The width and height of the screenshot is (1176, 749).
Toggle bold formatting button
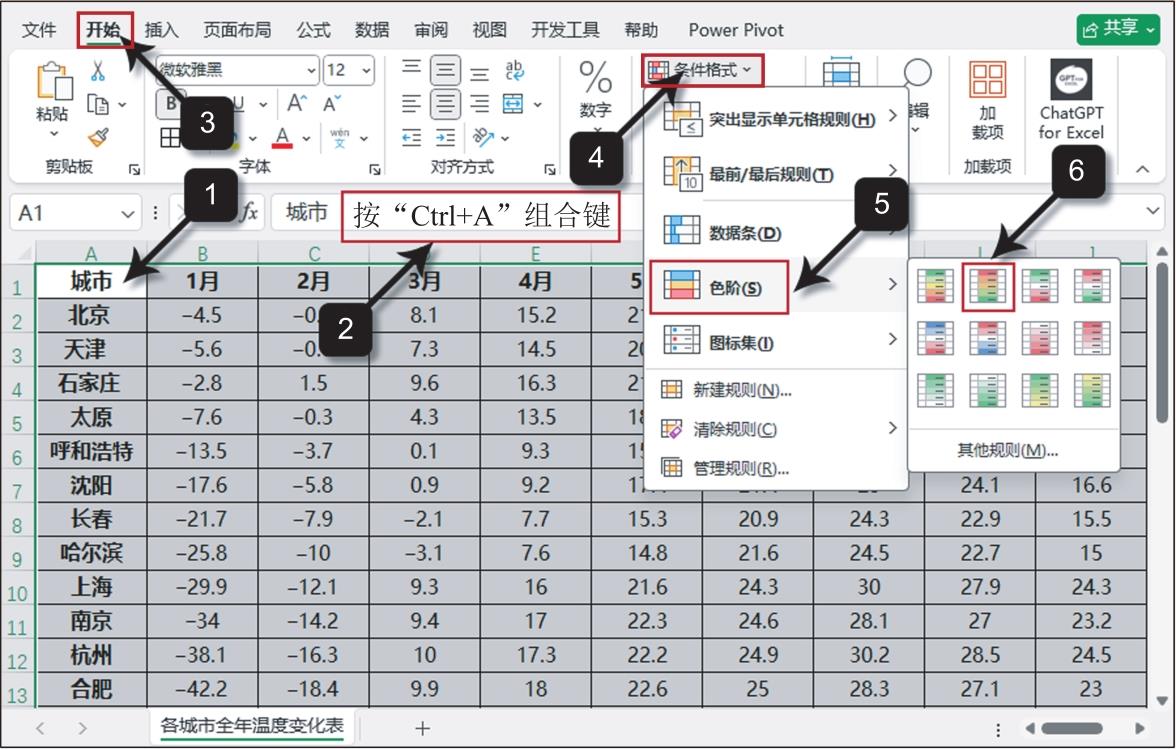point(169,103)
